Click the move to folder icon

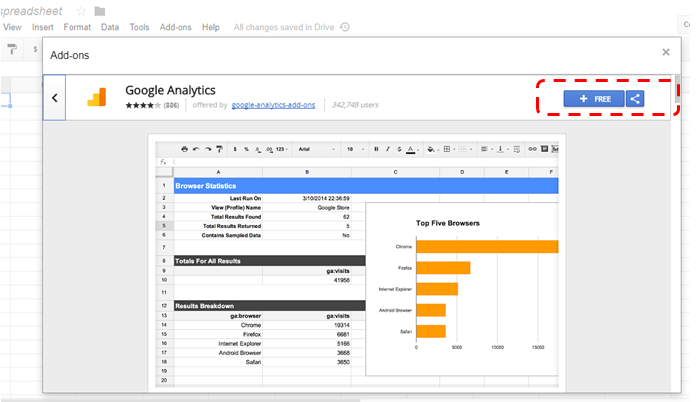click(x=100, y=11)
